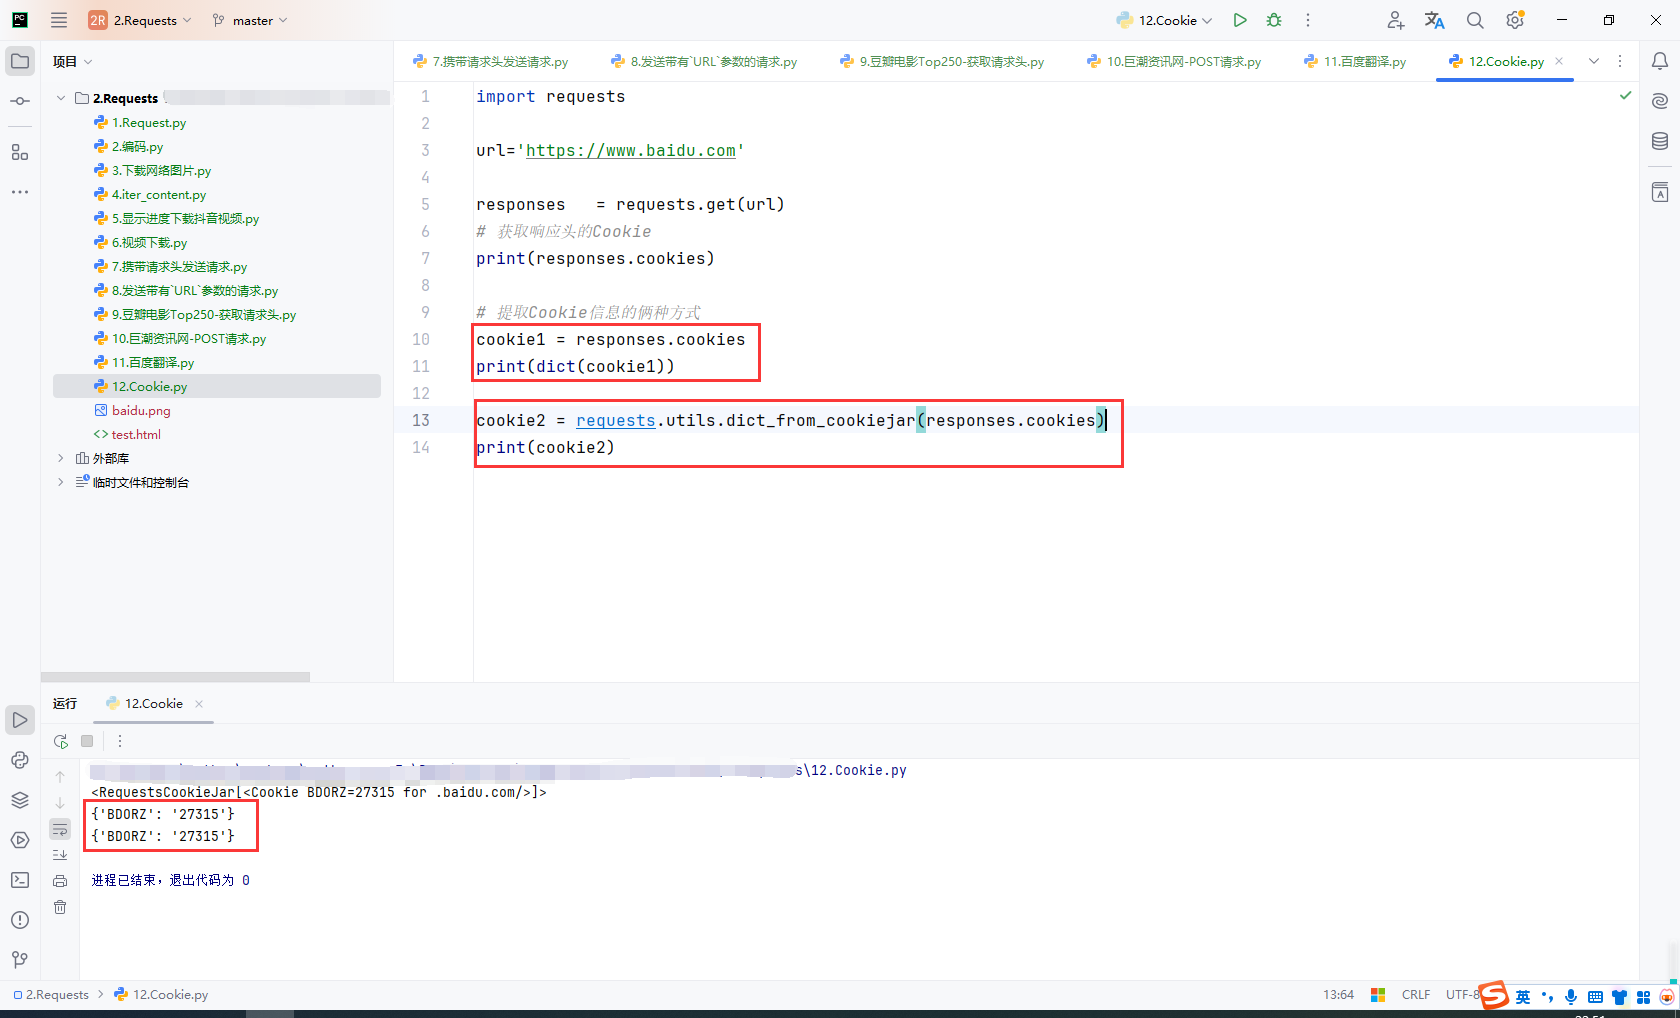Click the baidu.com URL link in code
Image resolution: width=1680 pixels, height=1018 pixels.
pyautogui.click(x=631, y=150)
